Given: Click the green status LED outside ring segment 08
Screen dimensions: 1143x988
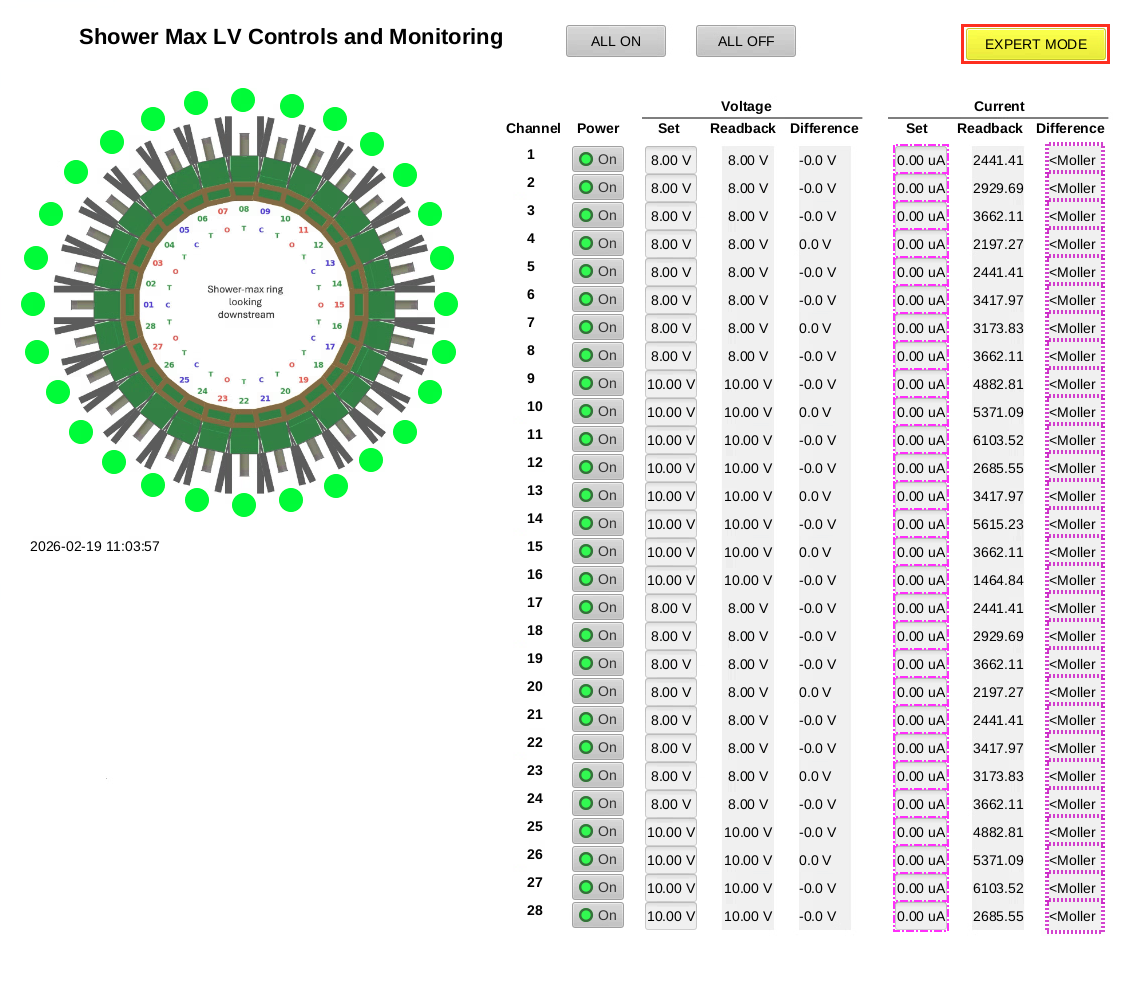Looking at the screenshot, I should (x=243, y=100).
